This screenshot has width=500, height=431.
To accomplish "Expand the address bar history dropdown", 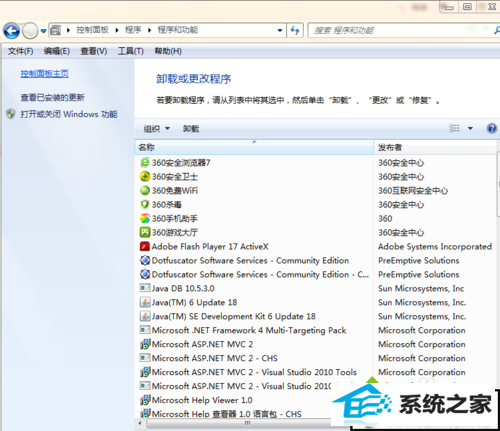I will tap(280, 30).
